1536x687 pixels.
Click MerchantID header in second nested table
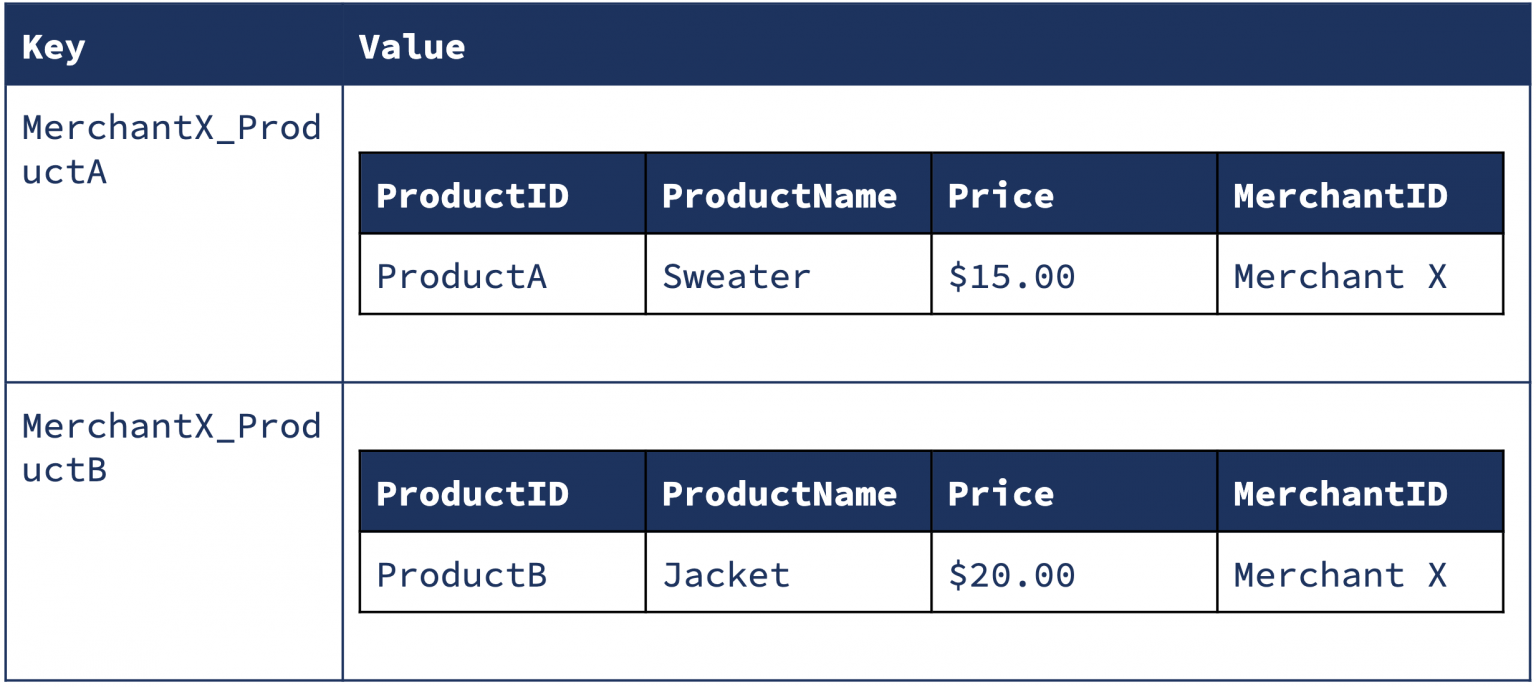1360,492
